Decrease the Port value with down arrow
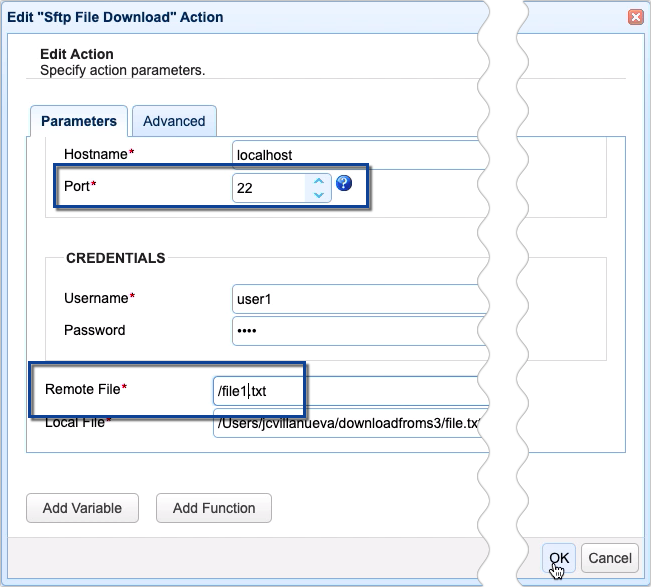 (318, 194)
